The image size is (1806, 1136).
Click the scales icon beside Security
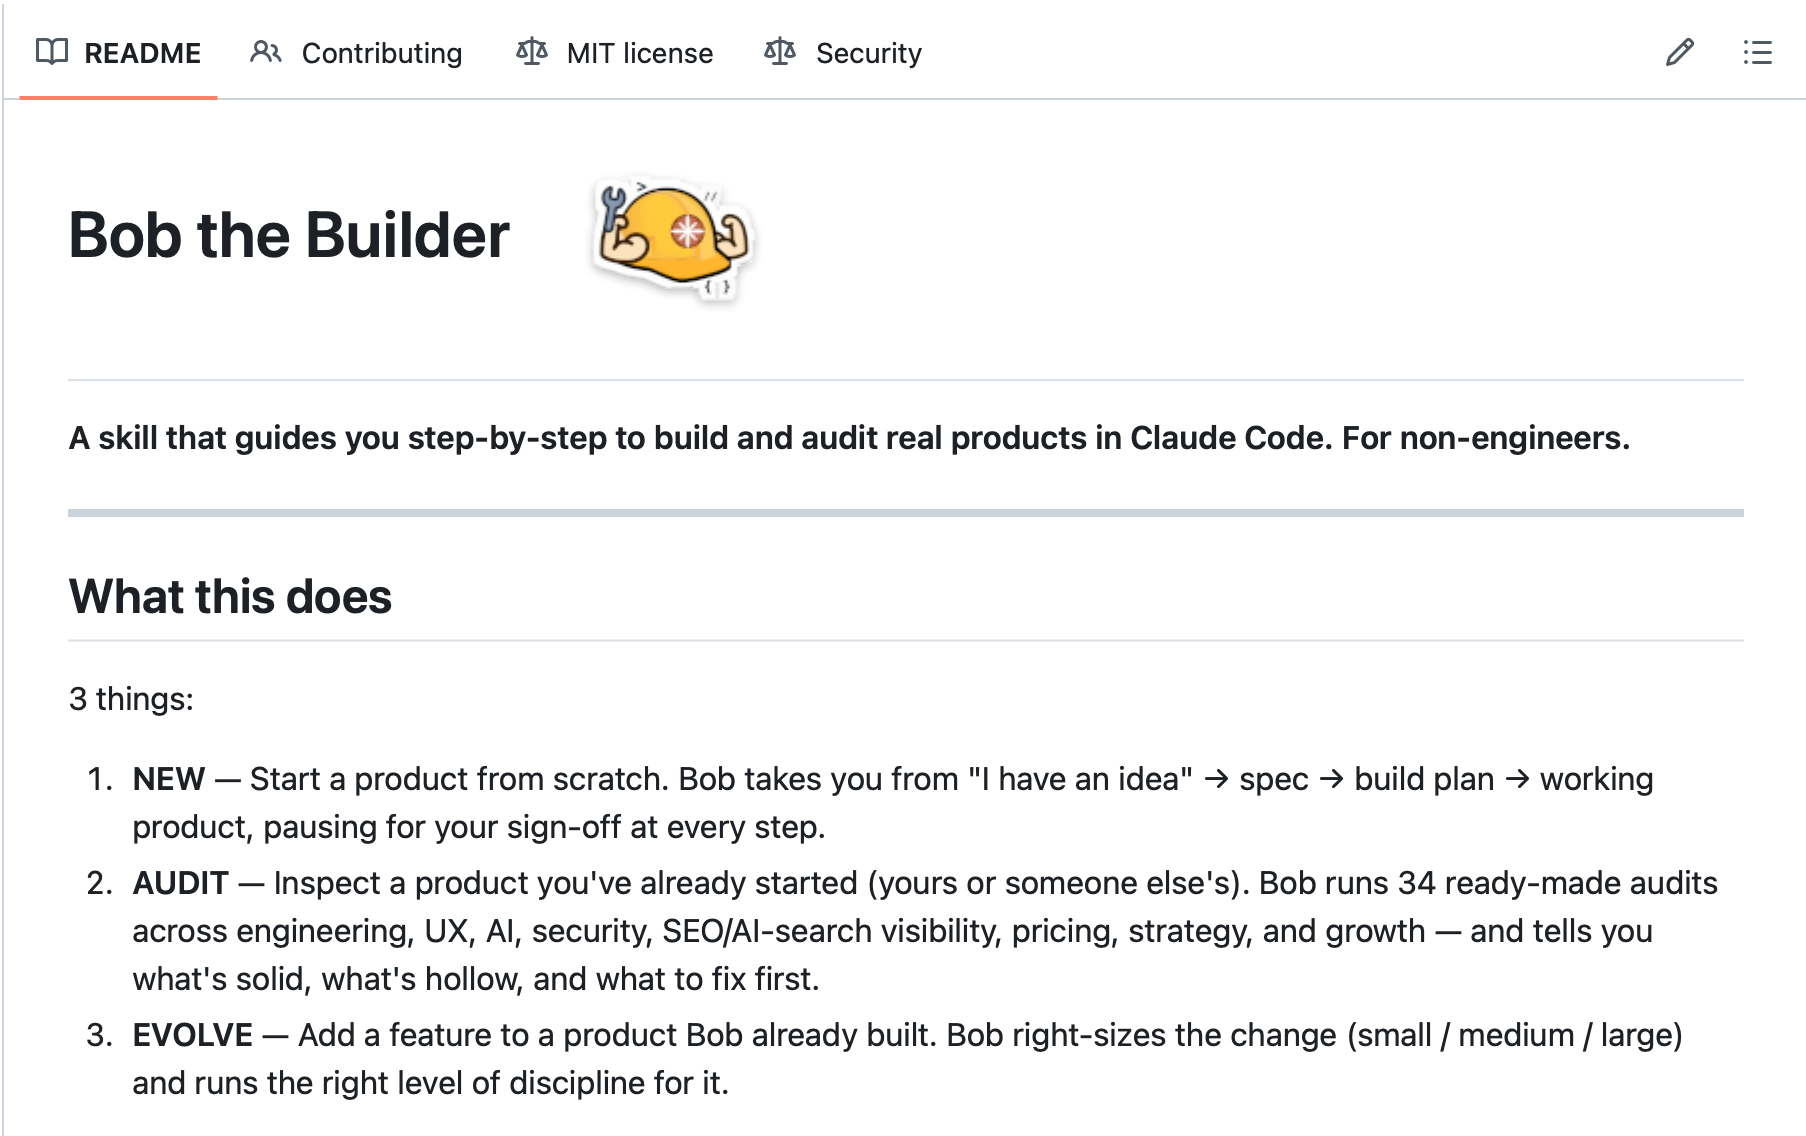click(780, 52)
